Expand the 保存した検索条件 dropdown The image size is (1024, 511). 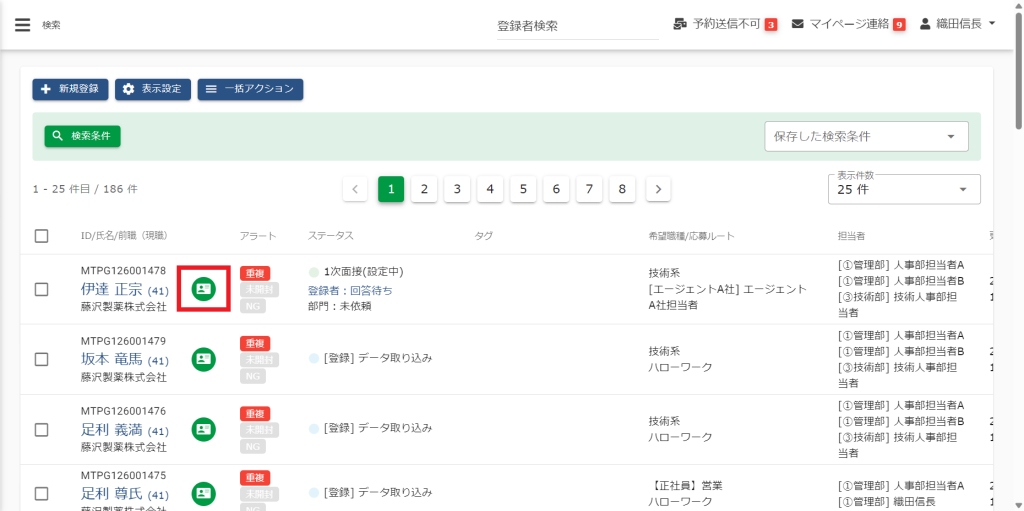866,137
